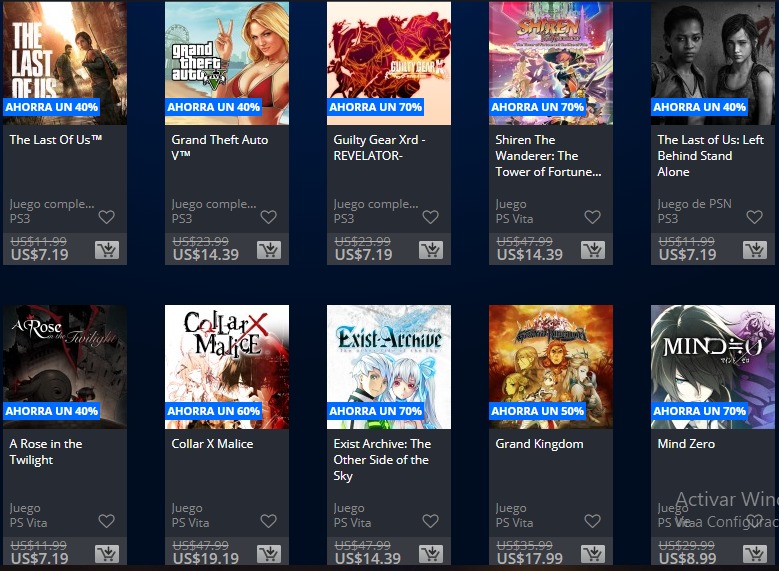
Task: Add Mind Zero to cart
Action: 755,554
